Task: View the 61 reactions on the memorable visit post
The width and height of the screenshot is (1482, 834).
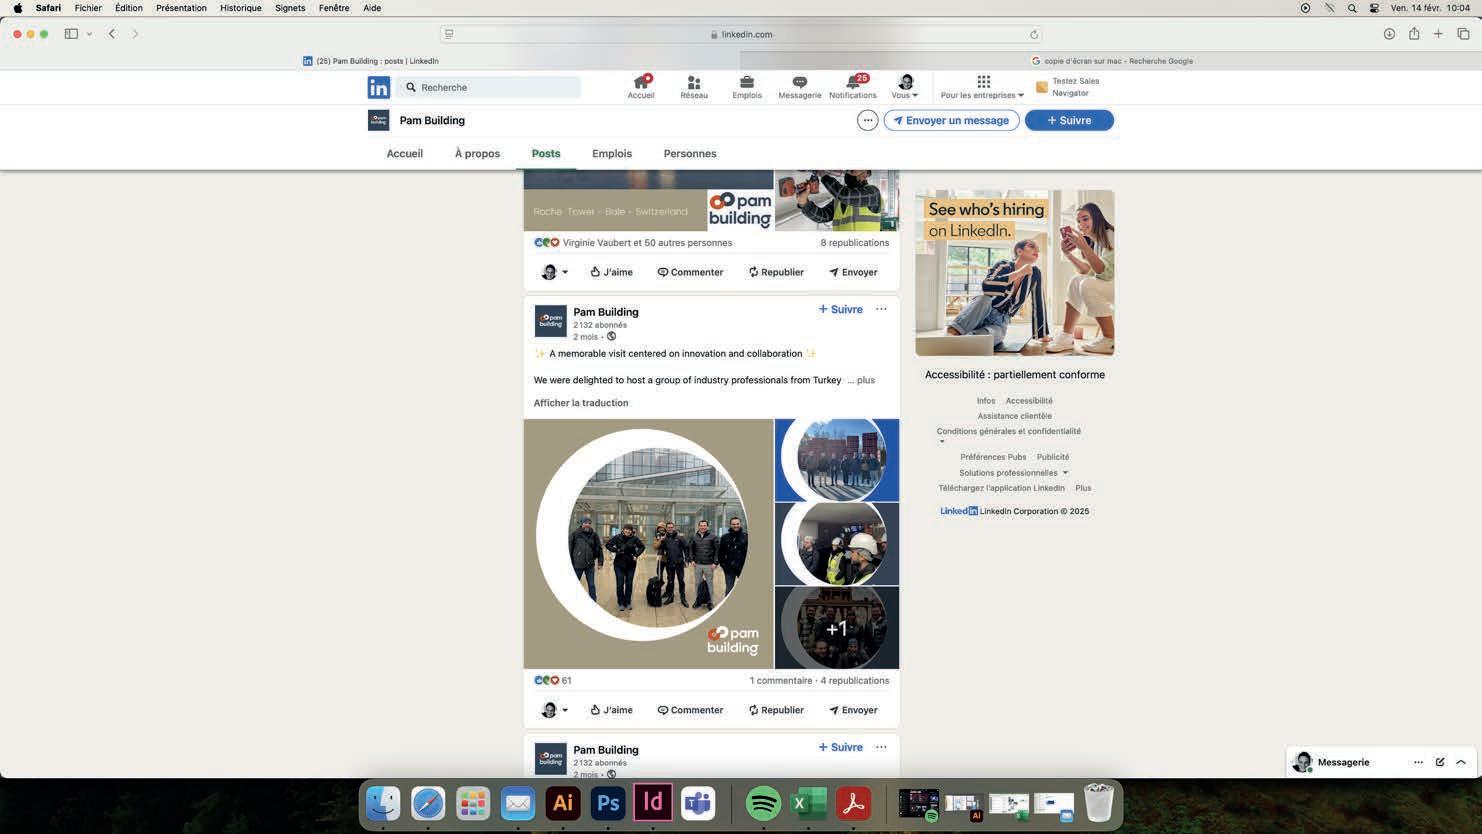Action: tap(553, 680)
